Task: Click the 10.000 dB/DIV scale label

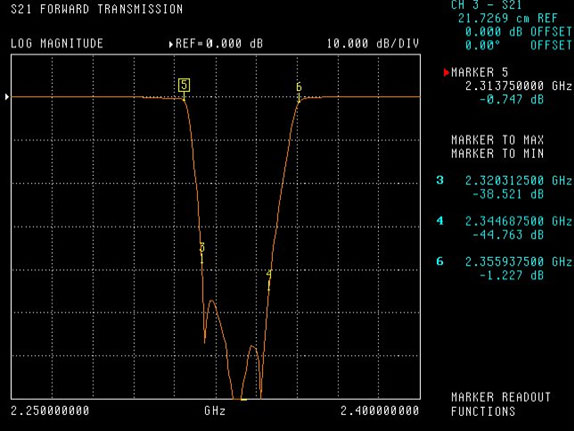Action: point(373,44)
